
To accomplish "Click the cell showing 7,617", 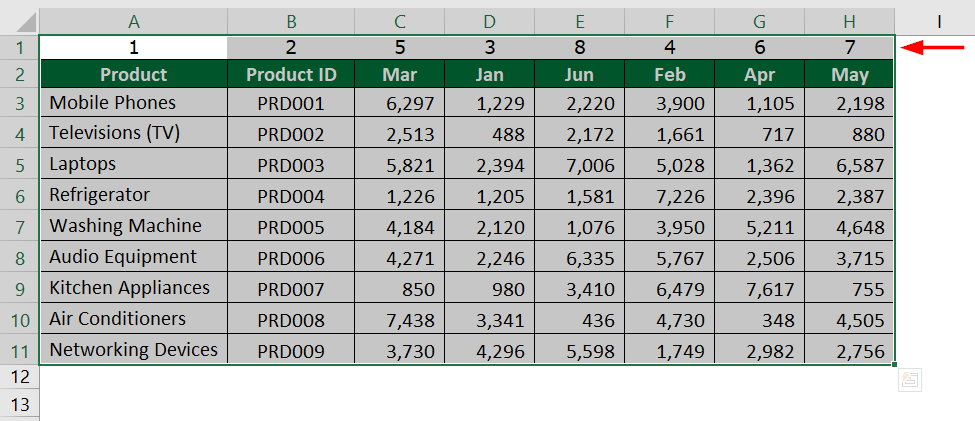I will click(759, 289).
